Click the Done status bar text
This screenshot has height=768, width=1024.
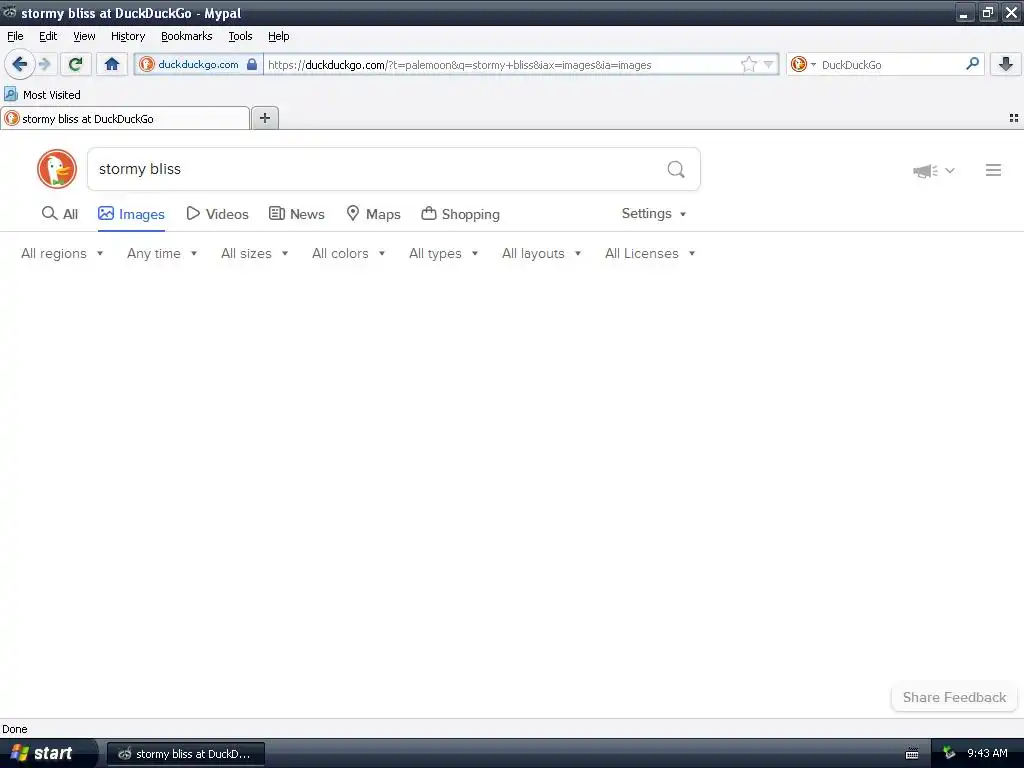(15, 729)
